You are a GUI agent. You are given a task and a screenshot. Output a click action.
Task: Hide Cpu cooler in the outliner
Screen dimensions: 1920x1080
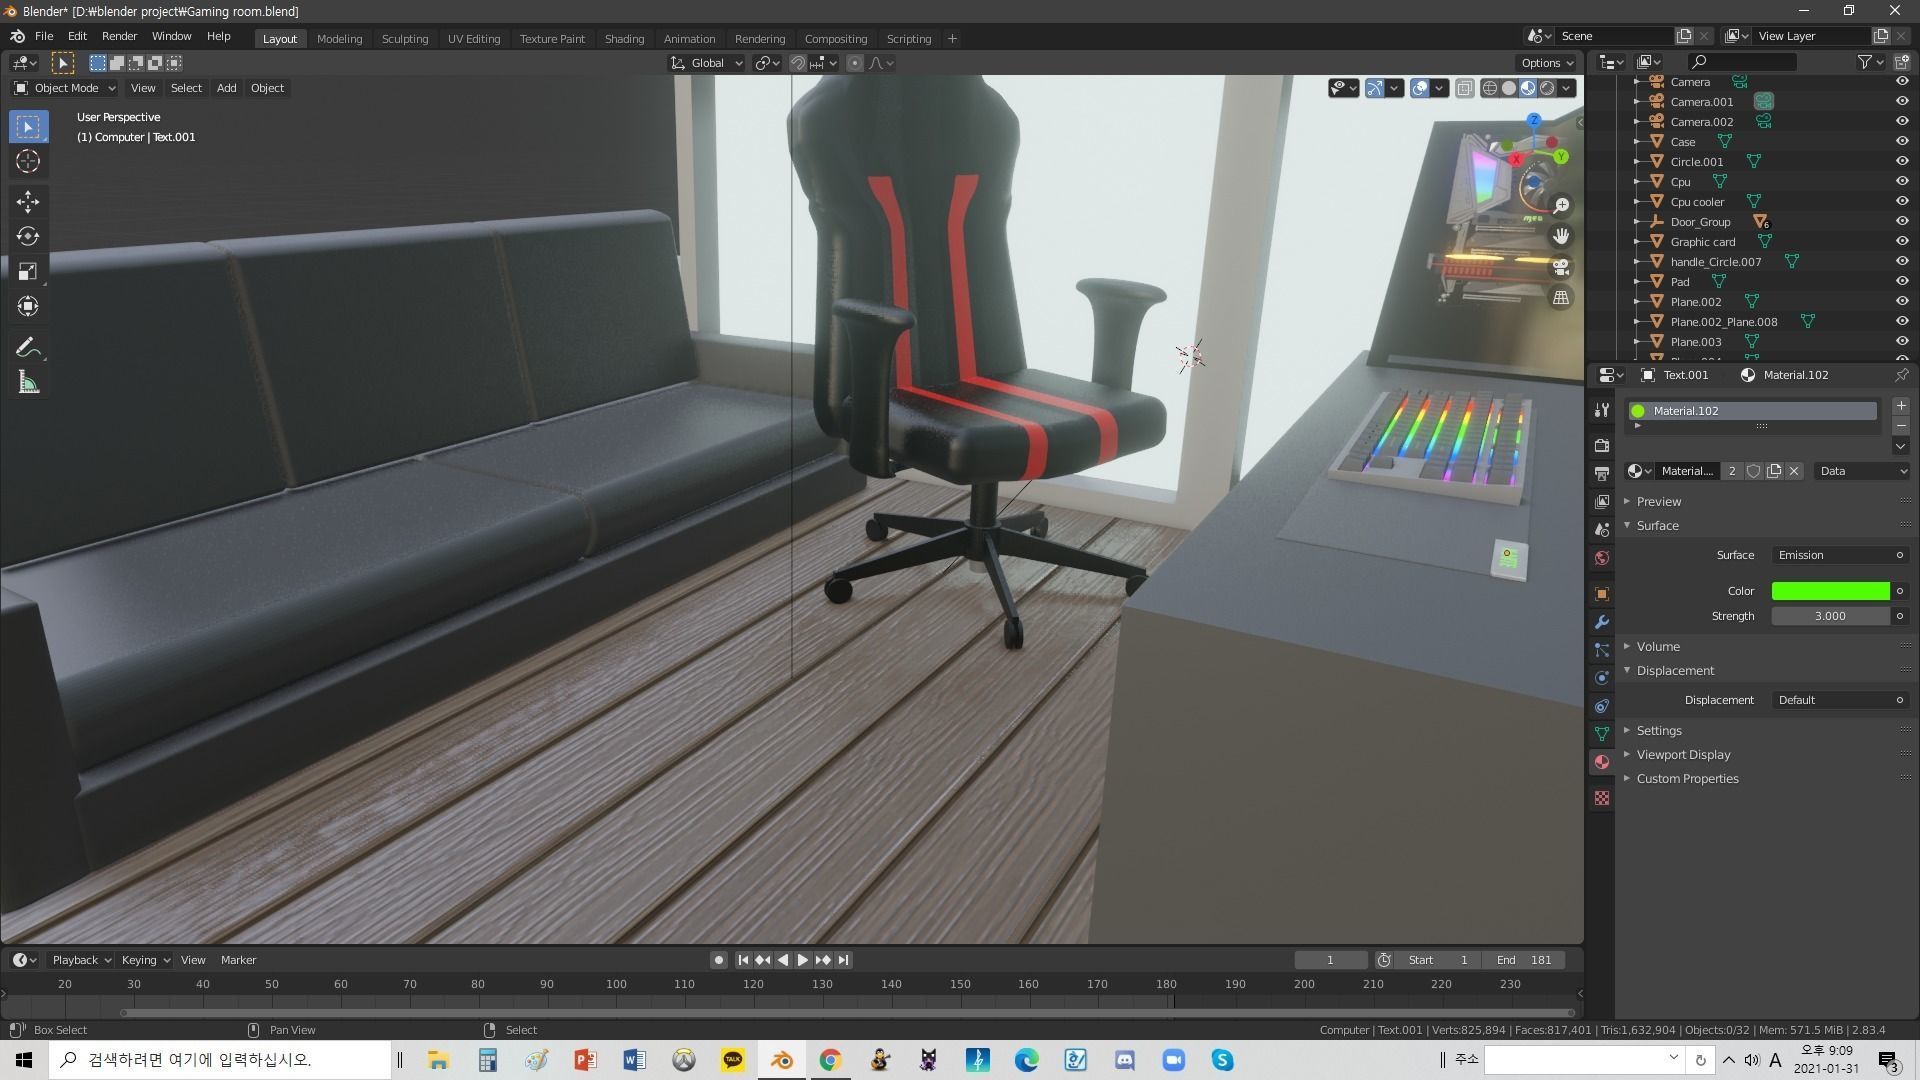(x=1902, y=202)
